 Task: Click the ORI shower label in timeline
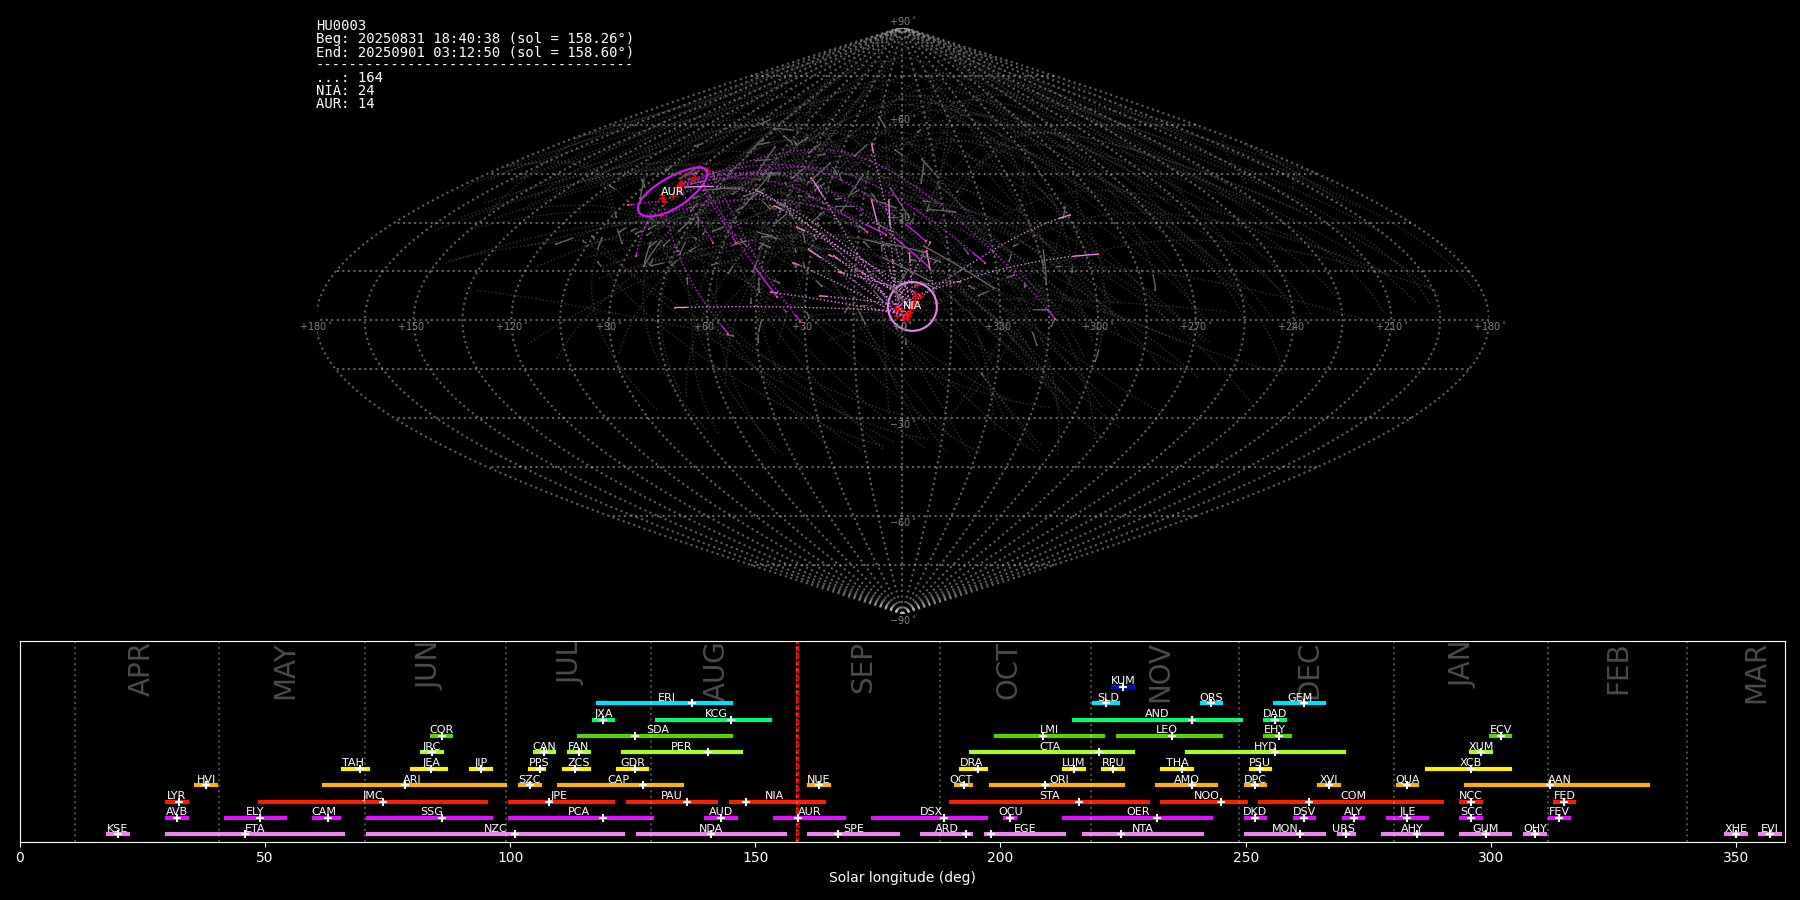[x=1059, y=780]
